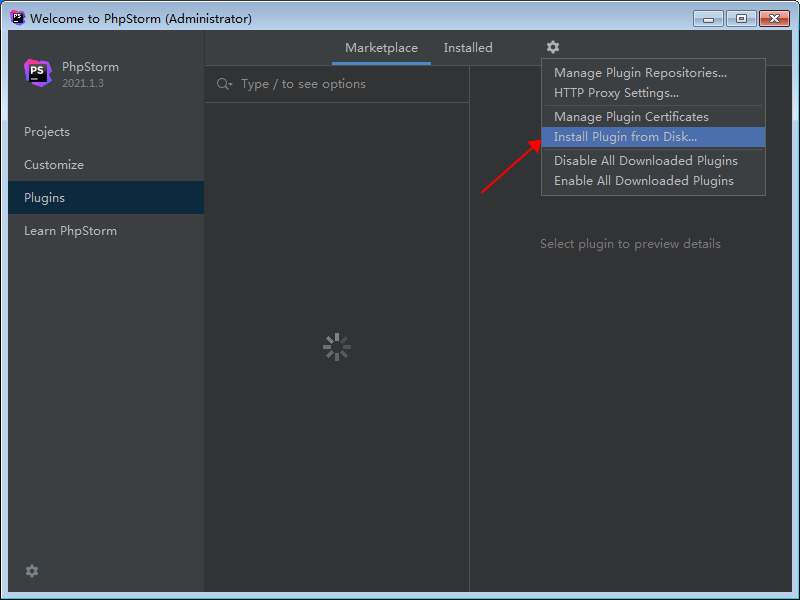Click 'Select plugin to preview details' text
Image resolution: width=800 pixels, height=600 pixels.
pyautogui.click(x=630, y=244)
